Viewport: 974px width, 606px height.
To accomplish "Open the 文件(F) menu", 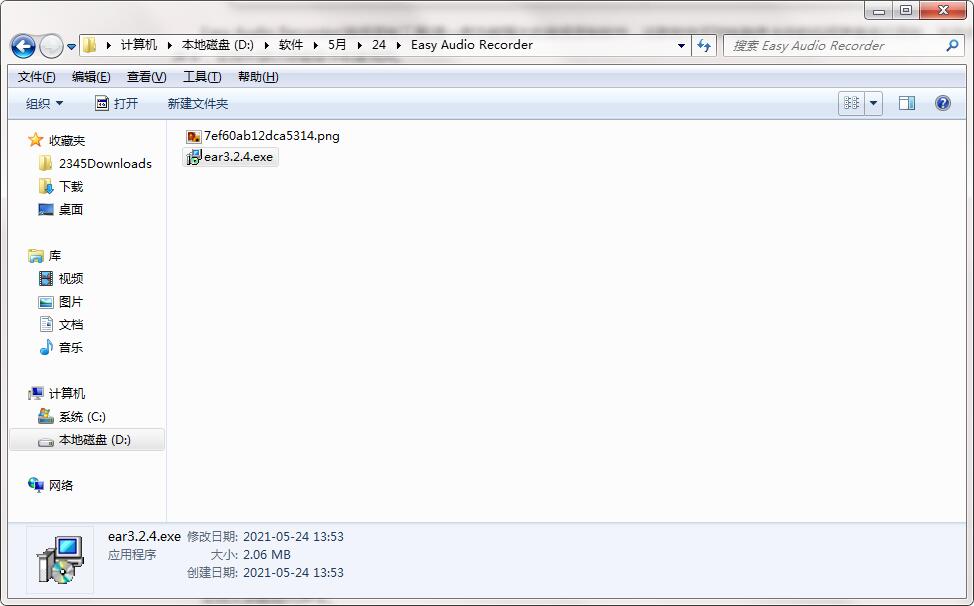I will click(x=36, y=76).
